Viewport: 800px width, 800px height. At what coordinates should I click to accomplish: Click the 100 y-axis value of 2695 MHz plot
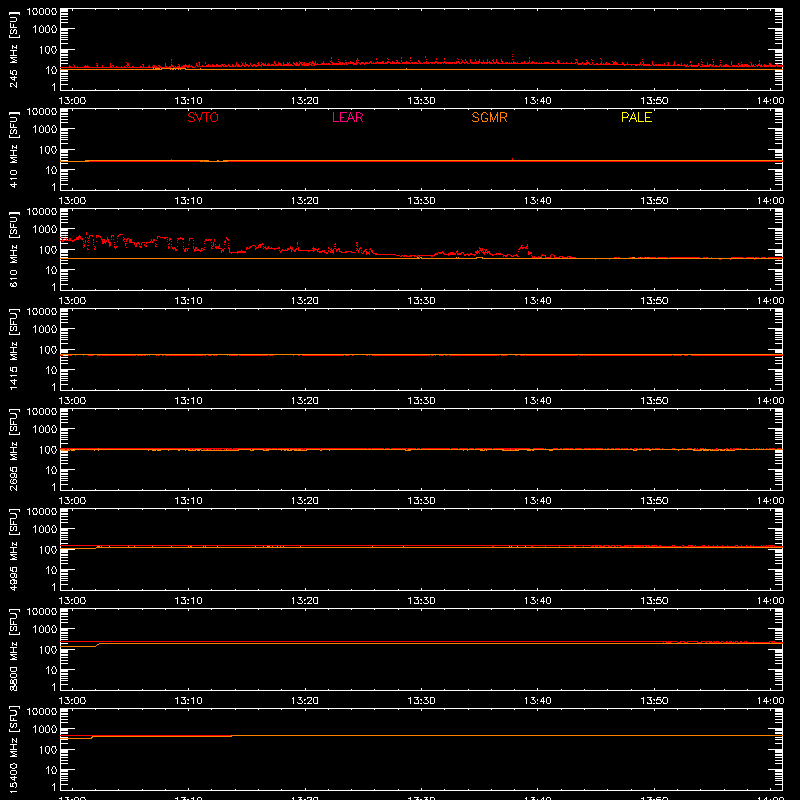point(48,450)
